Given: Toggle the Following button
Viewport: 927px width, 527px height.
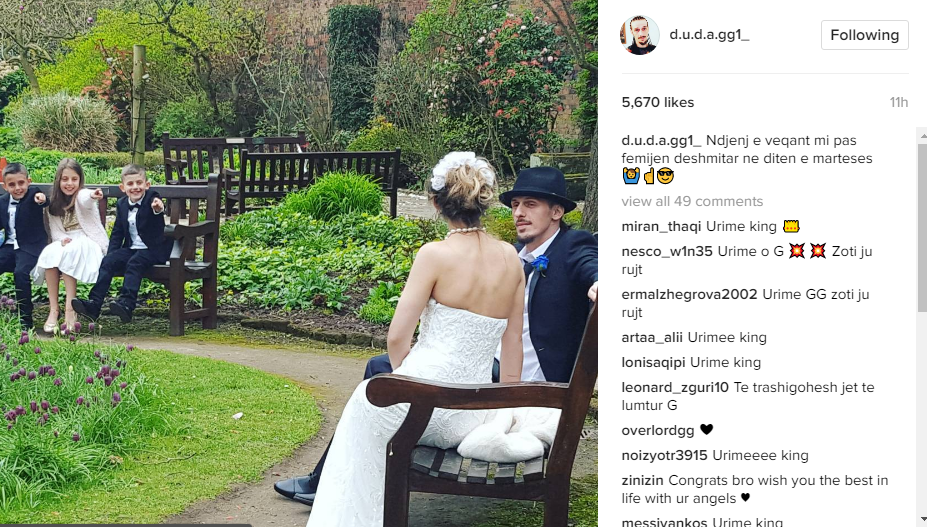Looking at the screenshot, I should point(864,35).
